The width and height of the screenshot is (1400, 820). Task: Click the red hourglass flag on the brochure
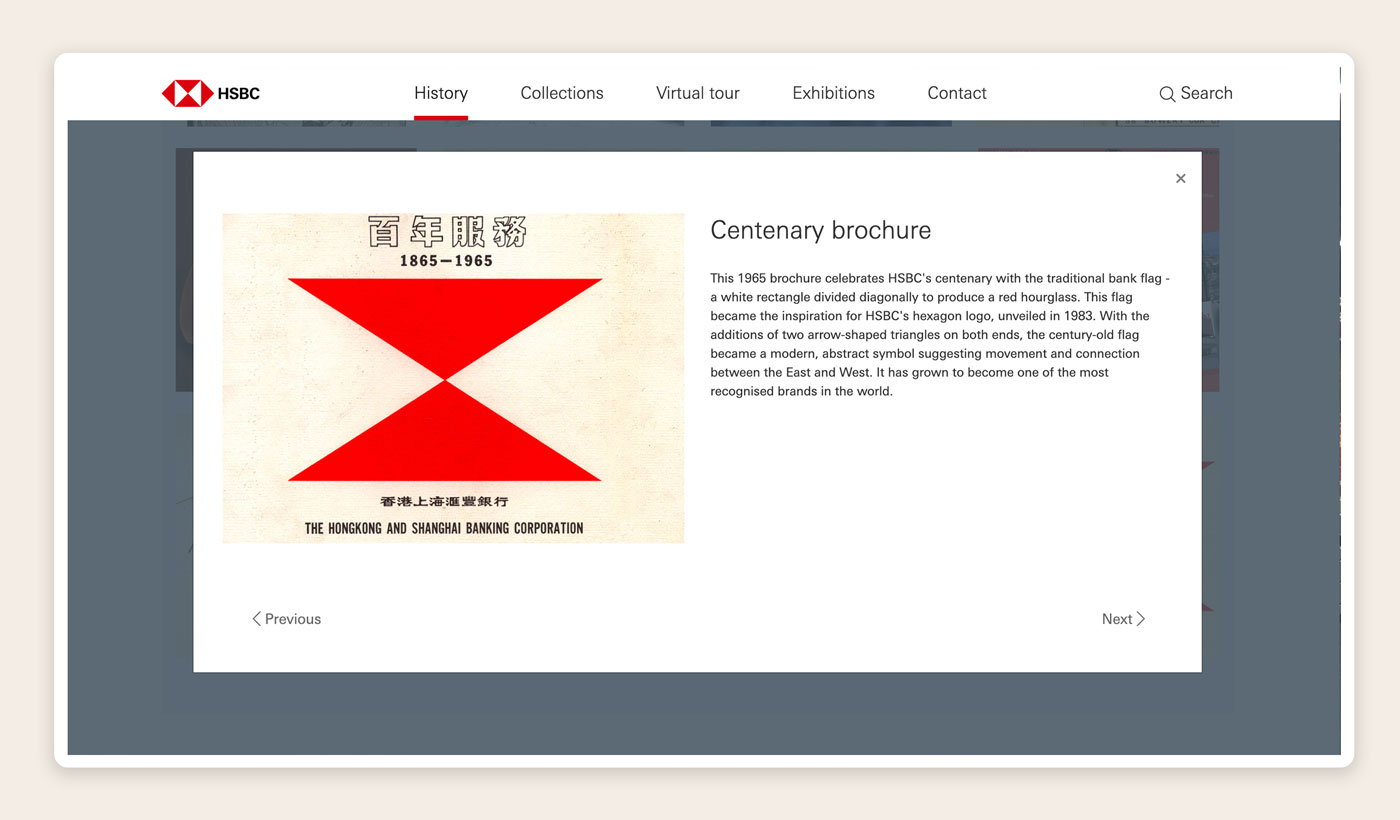coord(445,380)
